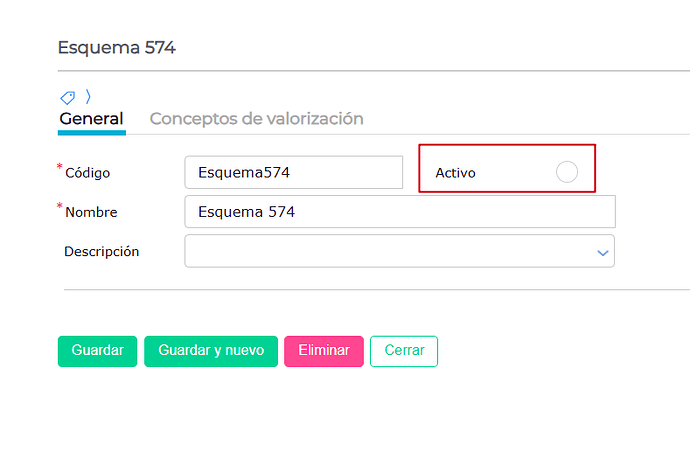Screen dimensions: 690x459
Task: Focus the Nombre field with Esquema 574
Action: [400, 212]
